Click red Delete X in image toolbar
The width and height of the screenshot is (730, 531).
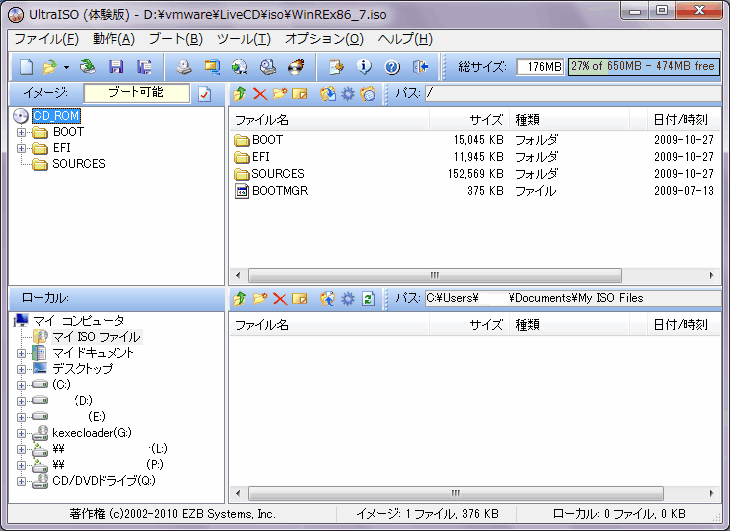pos(260,94)
